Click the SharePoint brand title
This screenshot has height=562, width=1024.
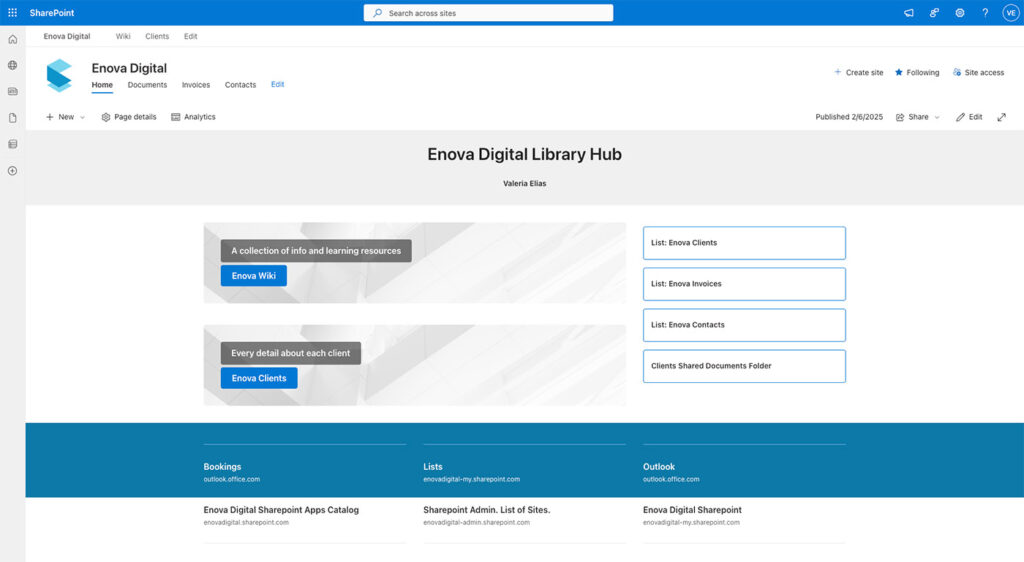tap(52, 12)
